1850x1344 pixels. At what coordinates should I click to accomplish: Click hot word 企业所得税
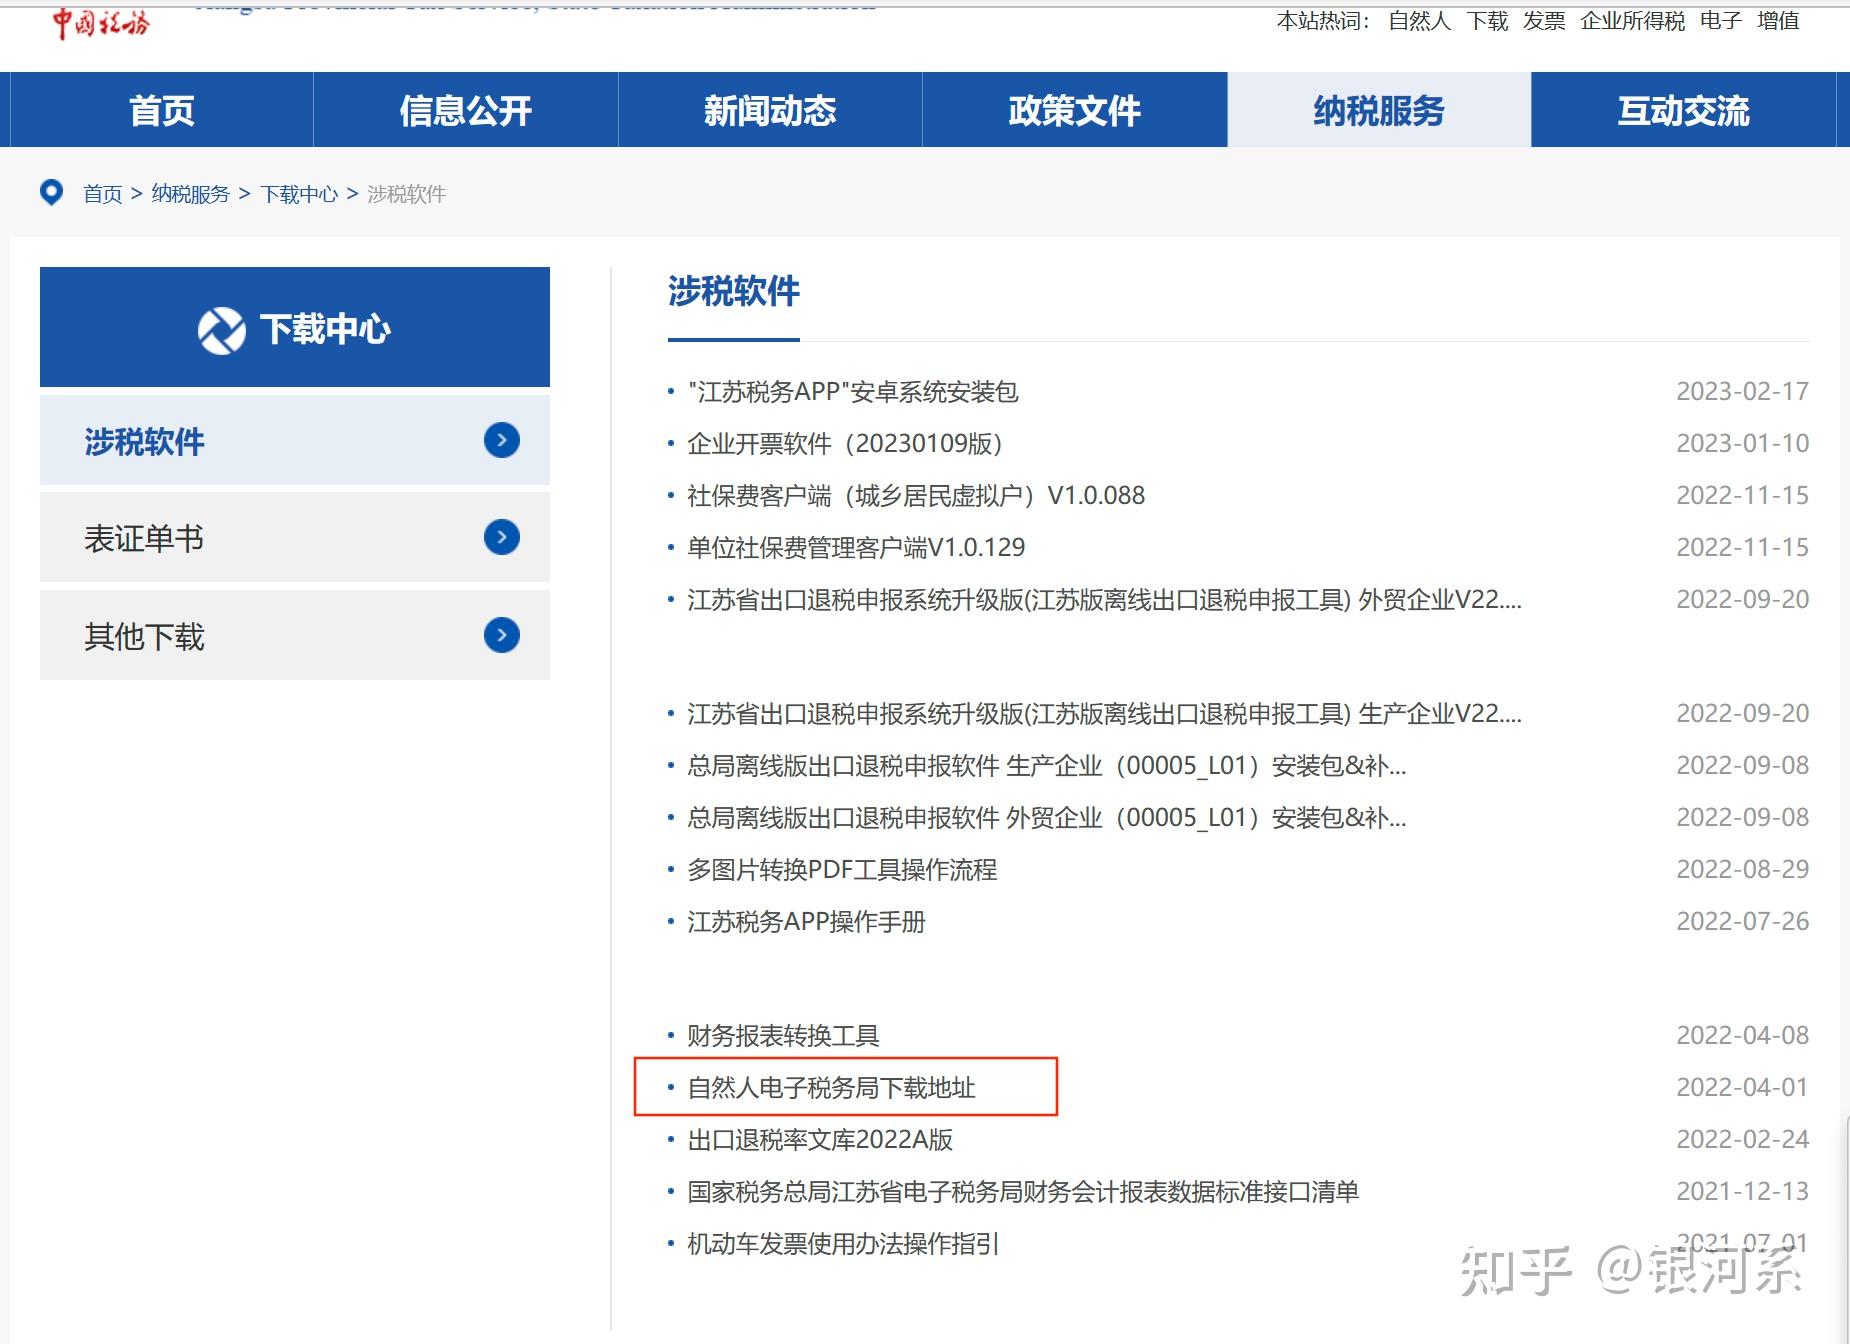pyautogui.click(x=1632, y=21)
